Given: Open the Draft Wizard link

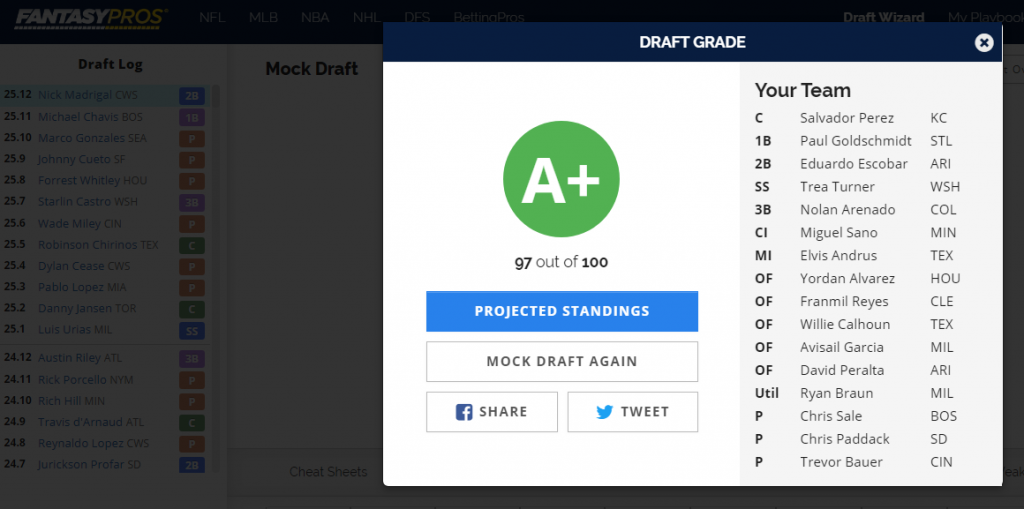Looking at the screenshot, I should pos(883,17).
